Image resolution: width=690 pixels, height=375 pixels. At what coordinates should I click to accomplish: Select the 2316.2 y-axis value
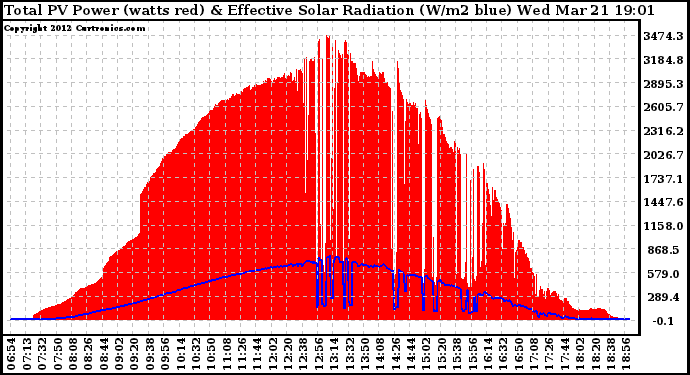tap(663, 131)
